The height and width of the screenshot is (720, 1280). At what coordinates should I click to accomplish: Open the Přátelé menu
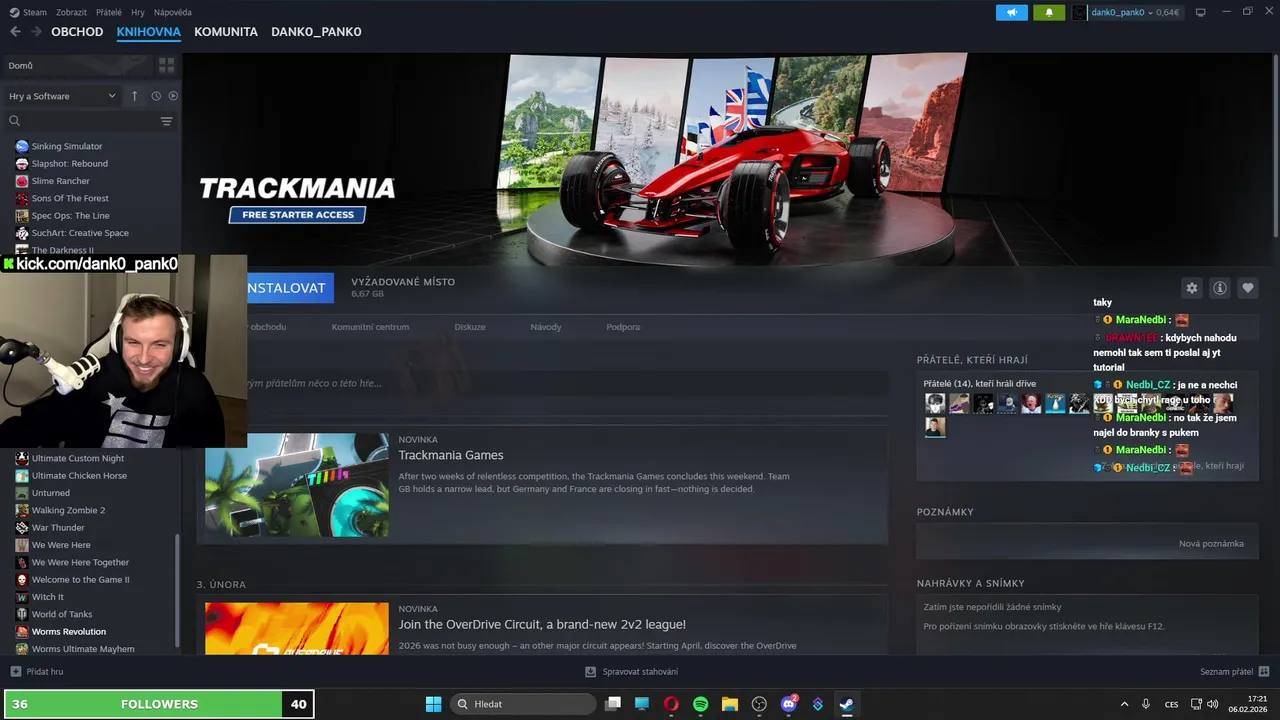click(x=109, y=12)
